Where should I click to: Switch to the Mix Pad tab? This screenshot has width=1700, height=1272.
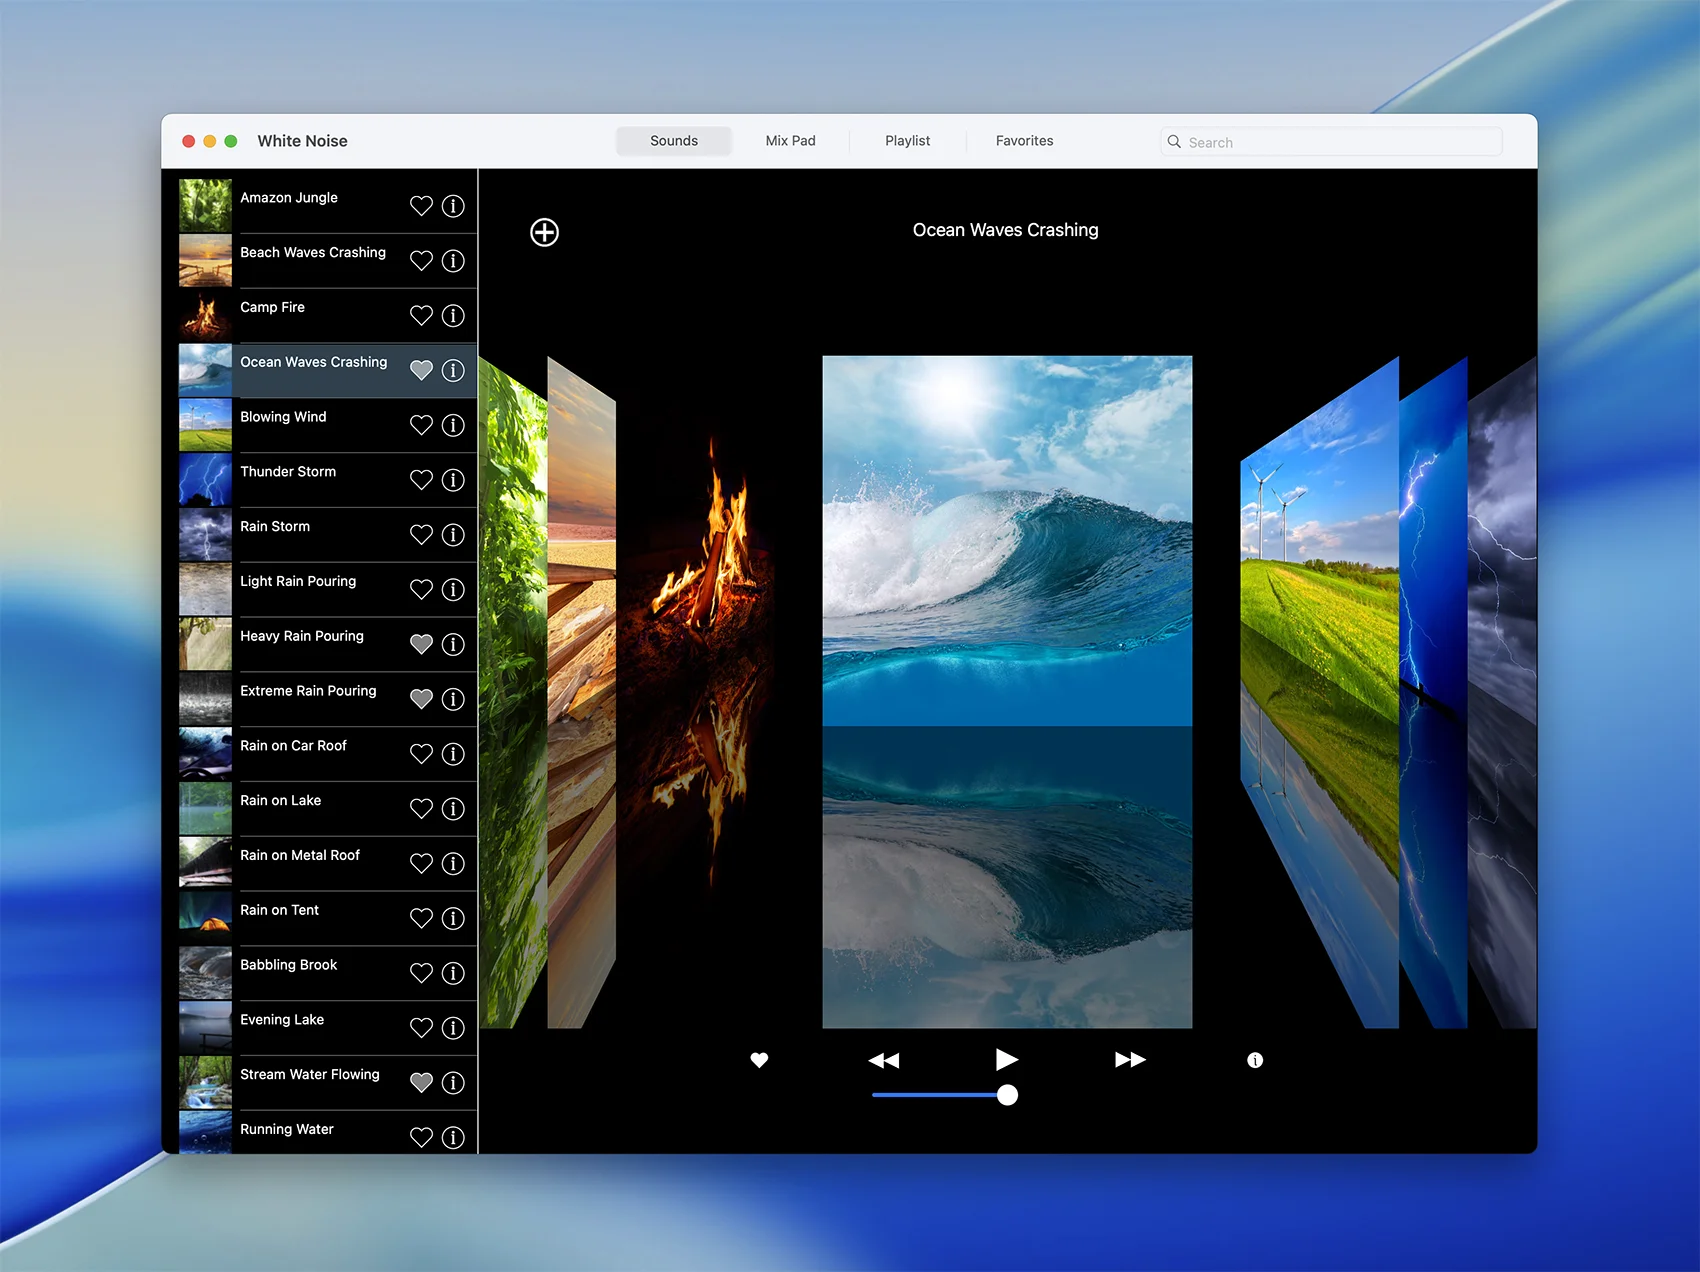pos(790,141)
